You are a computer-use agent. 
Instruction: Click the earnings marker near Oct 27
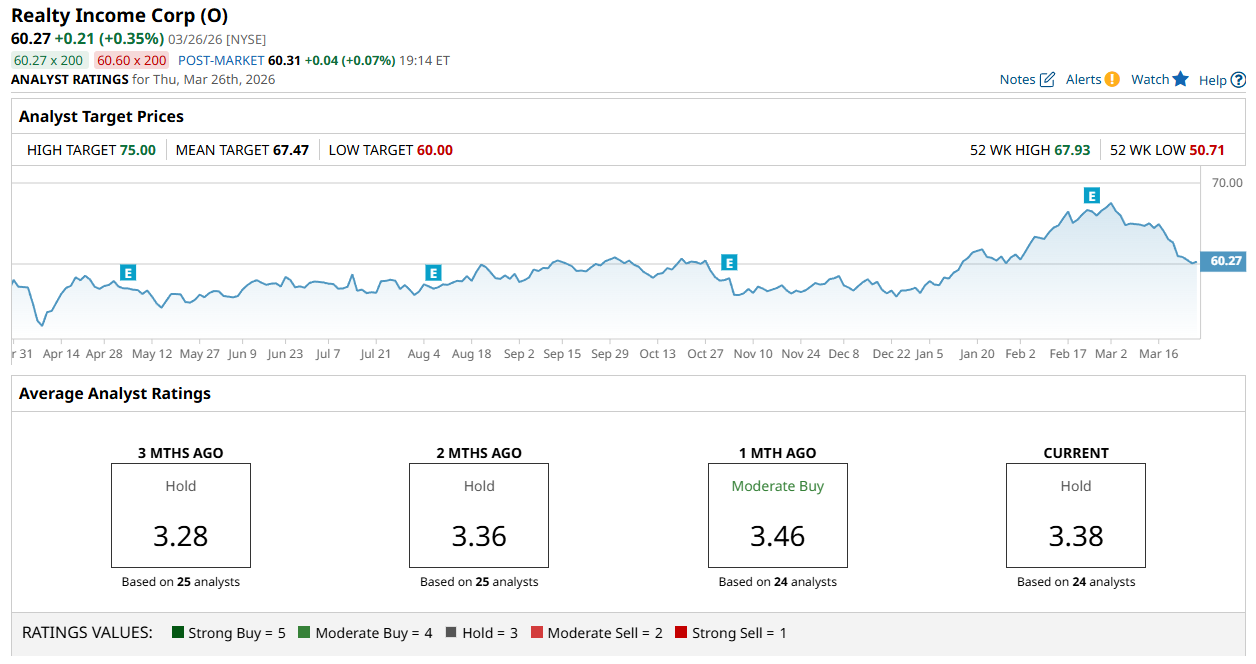coord(729,262)
